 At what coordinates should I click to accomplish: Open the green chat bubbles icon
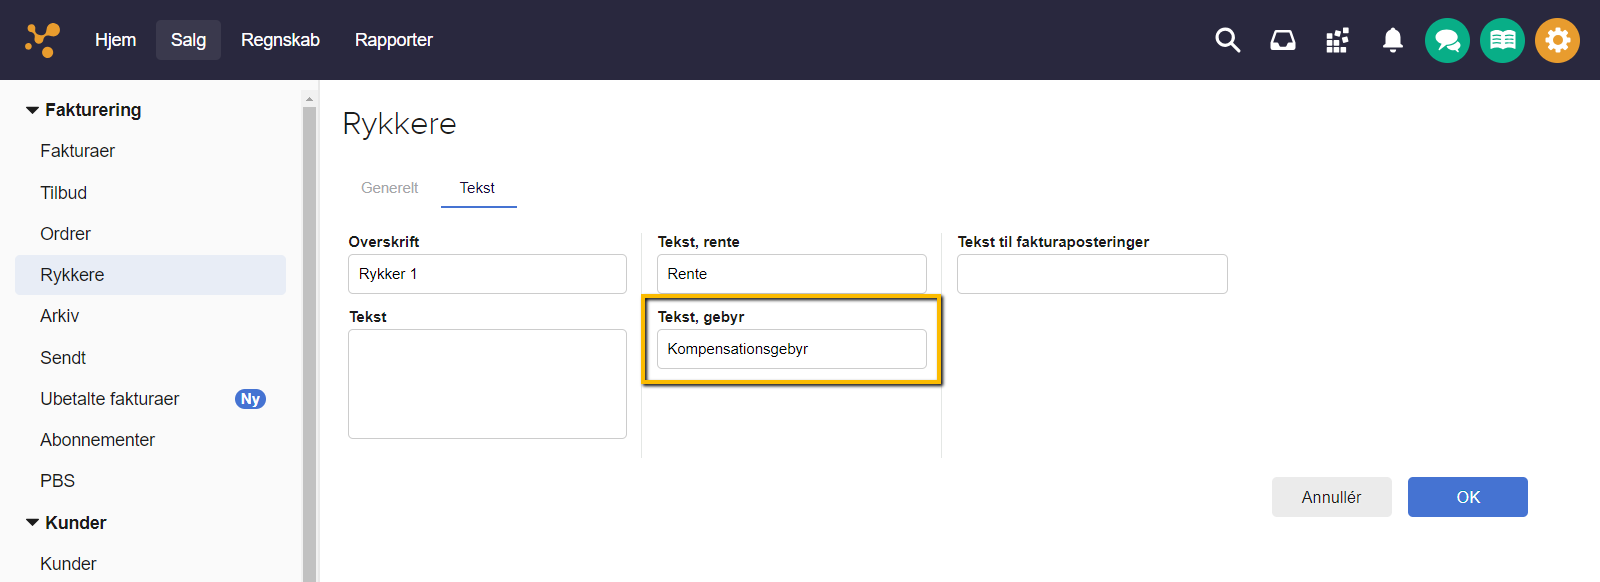point(1447,41)
